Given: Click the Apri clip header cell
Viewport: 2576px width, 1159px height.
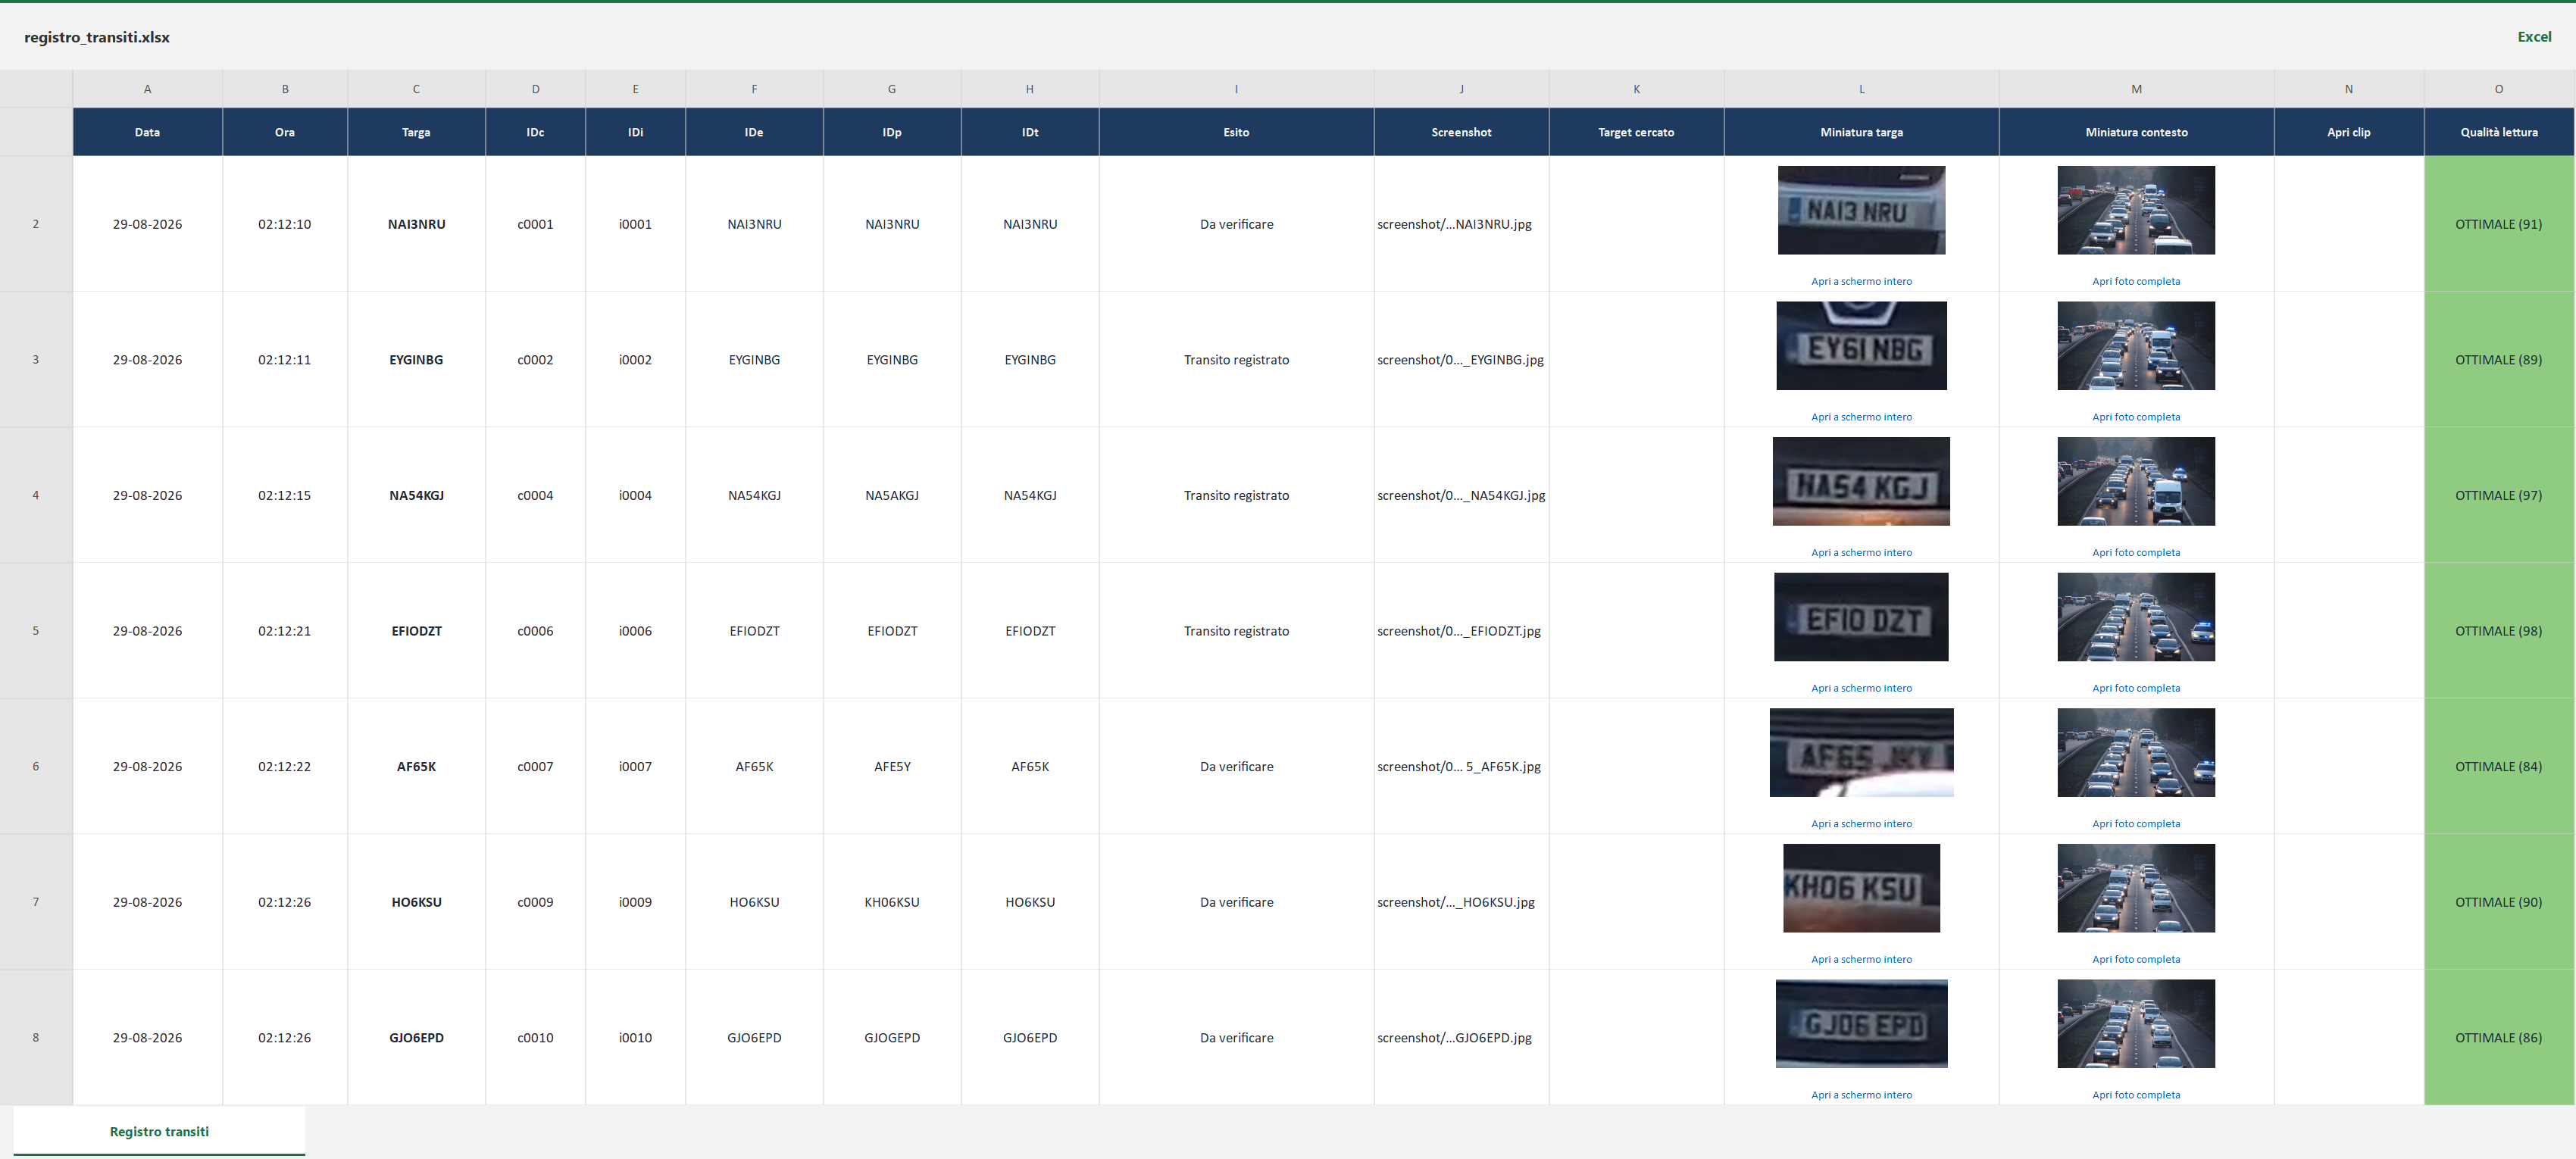Looking at the screenshot, I should (2348, 132).
